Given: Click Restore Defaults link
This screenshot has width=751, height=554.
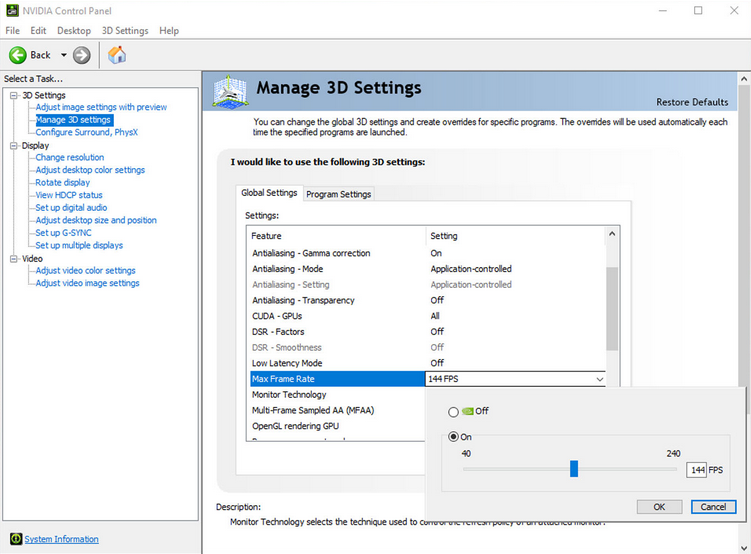Looking at the screenshot, I should [x=691, y=102].
